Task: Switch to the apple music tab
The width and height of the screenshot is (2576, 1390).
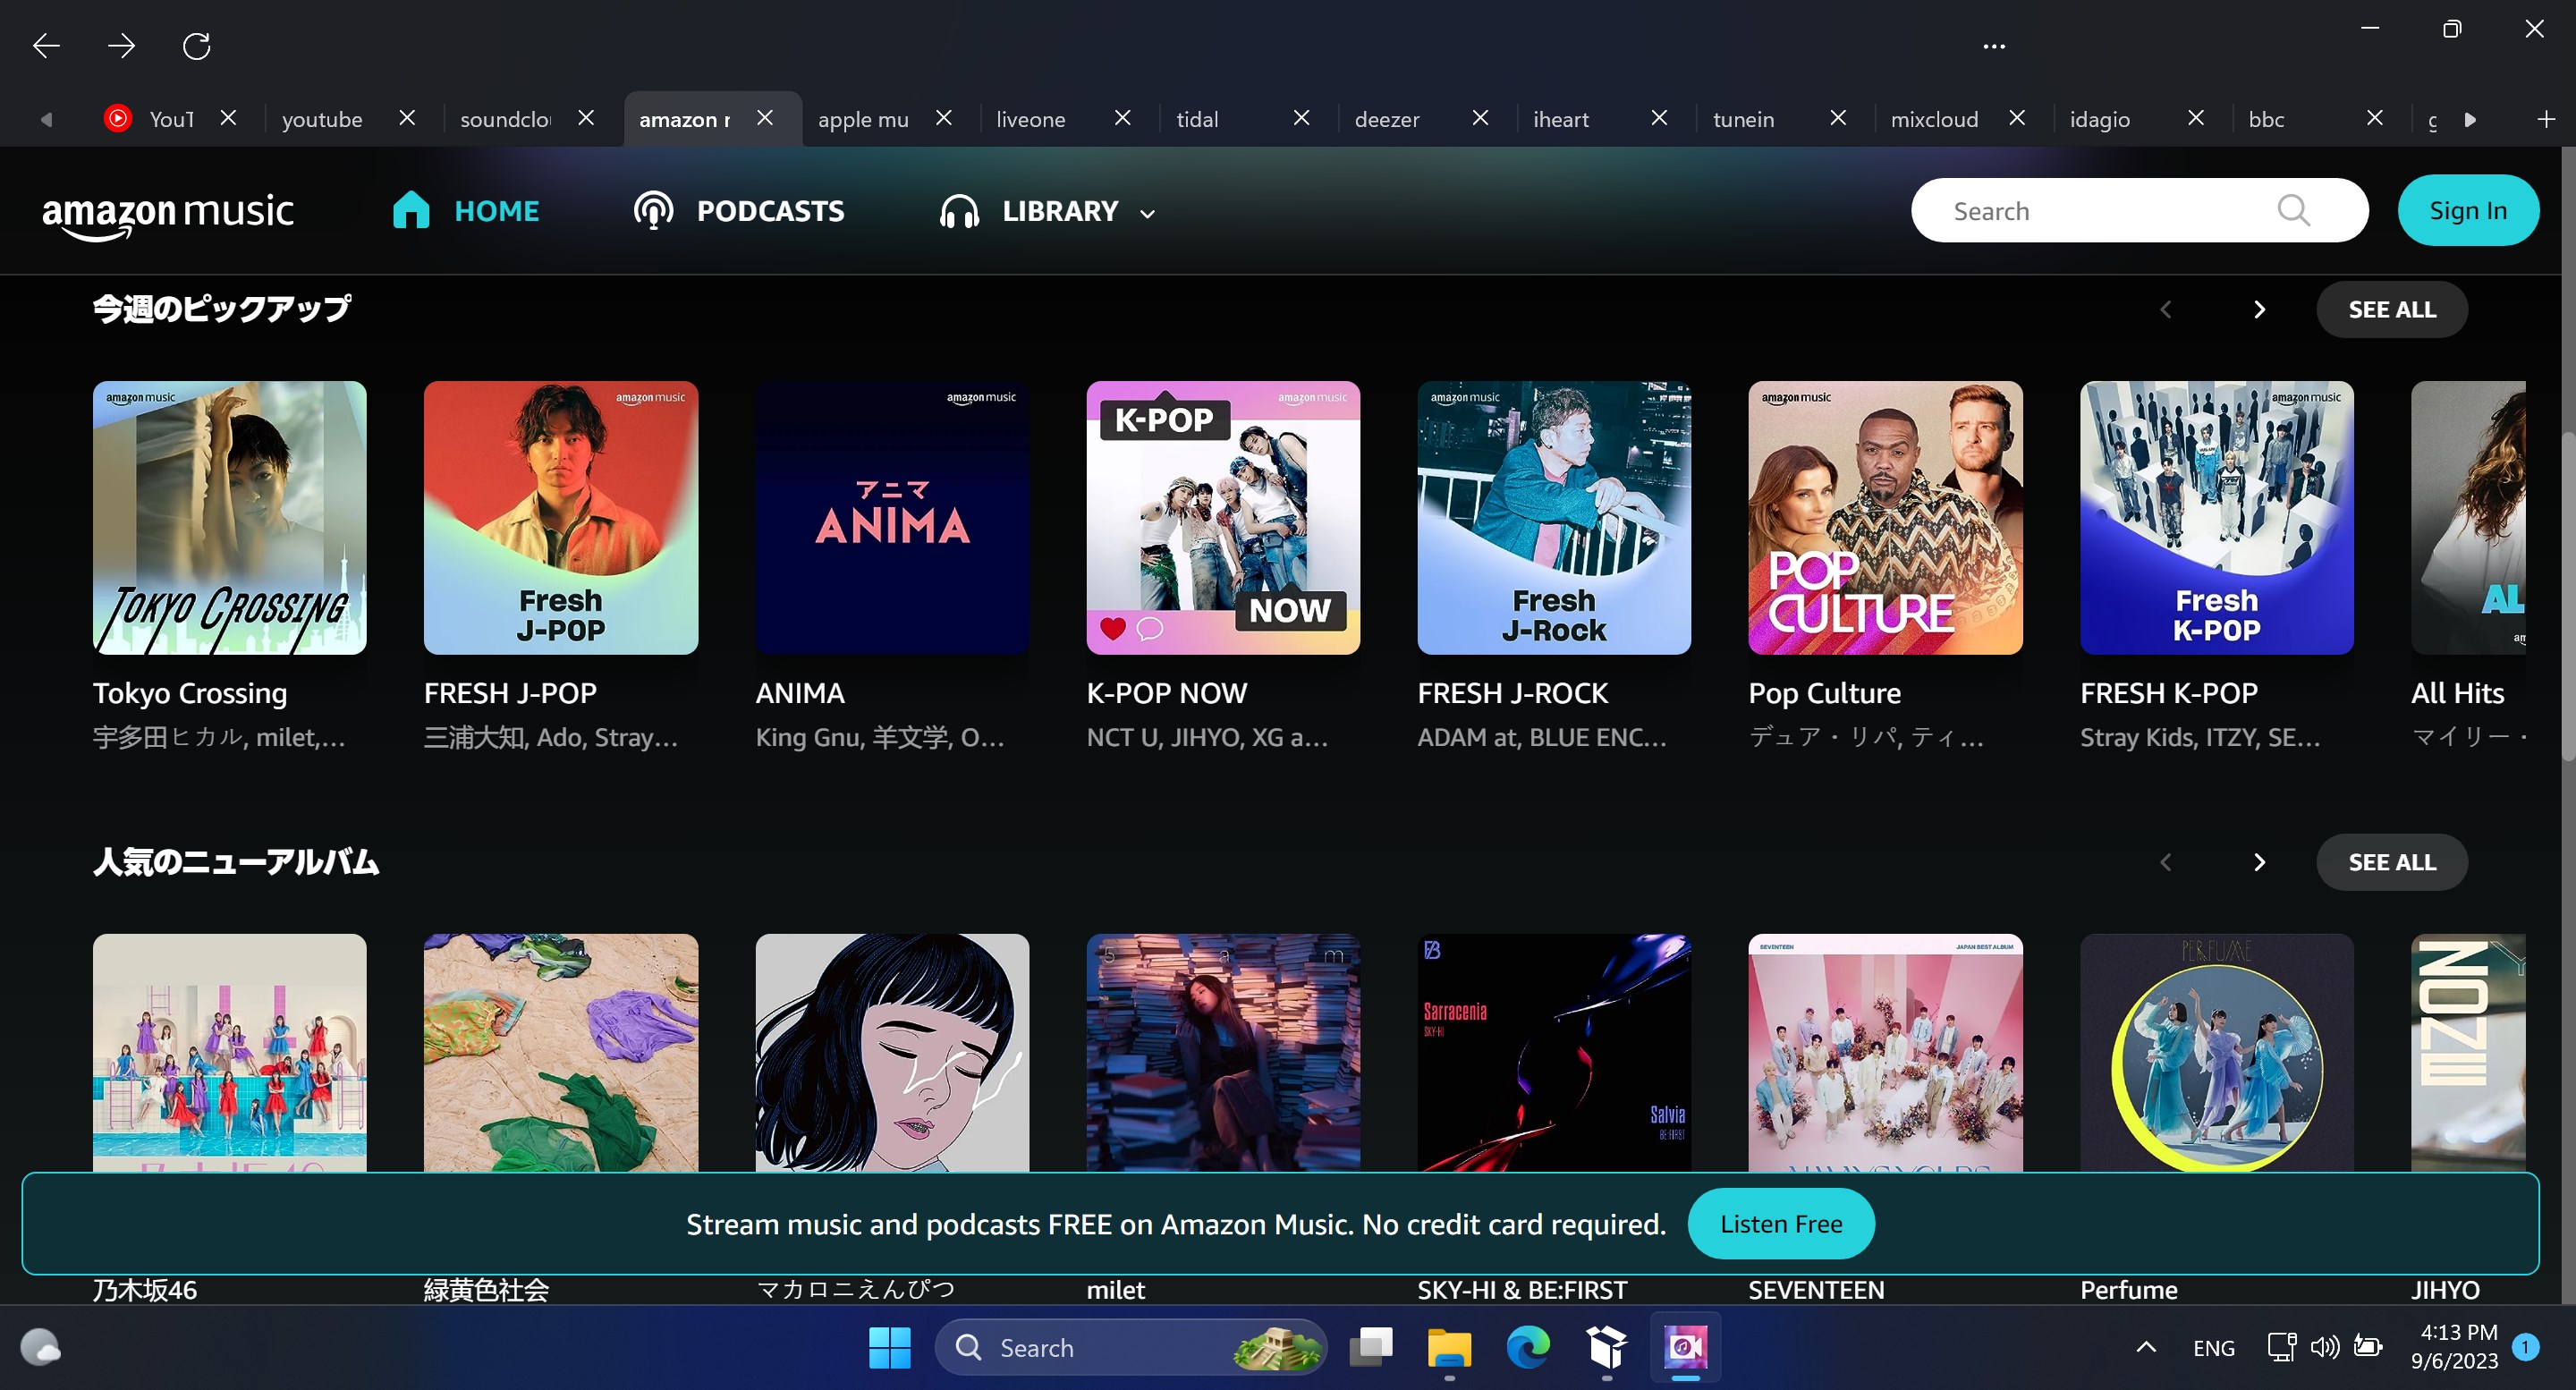Action: pos(863,119)
